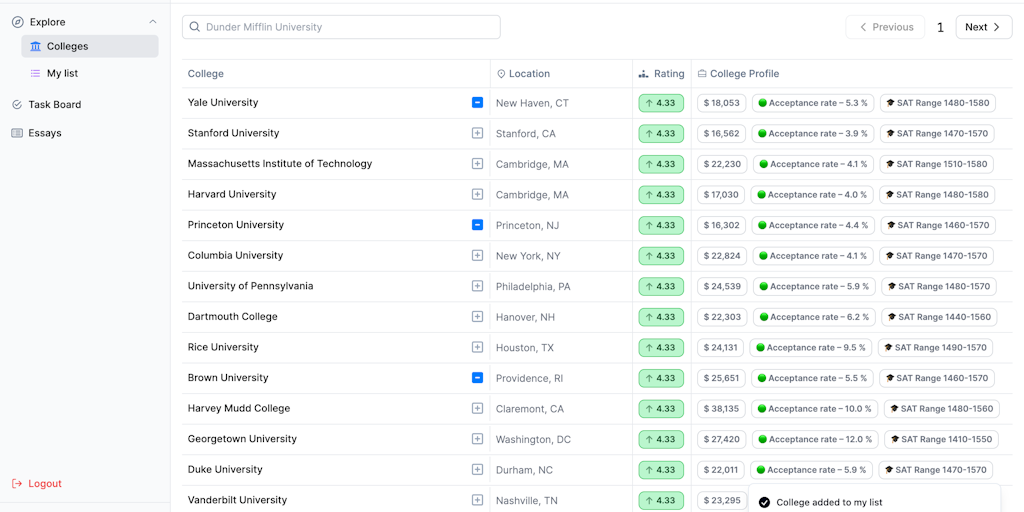Open Stanford University row name
Viewport: 1024px width, 512px height.
point(233,133)
